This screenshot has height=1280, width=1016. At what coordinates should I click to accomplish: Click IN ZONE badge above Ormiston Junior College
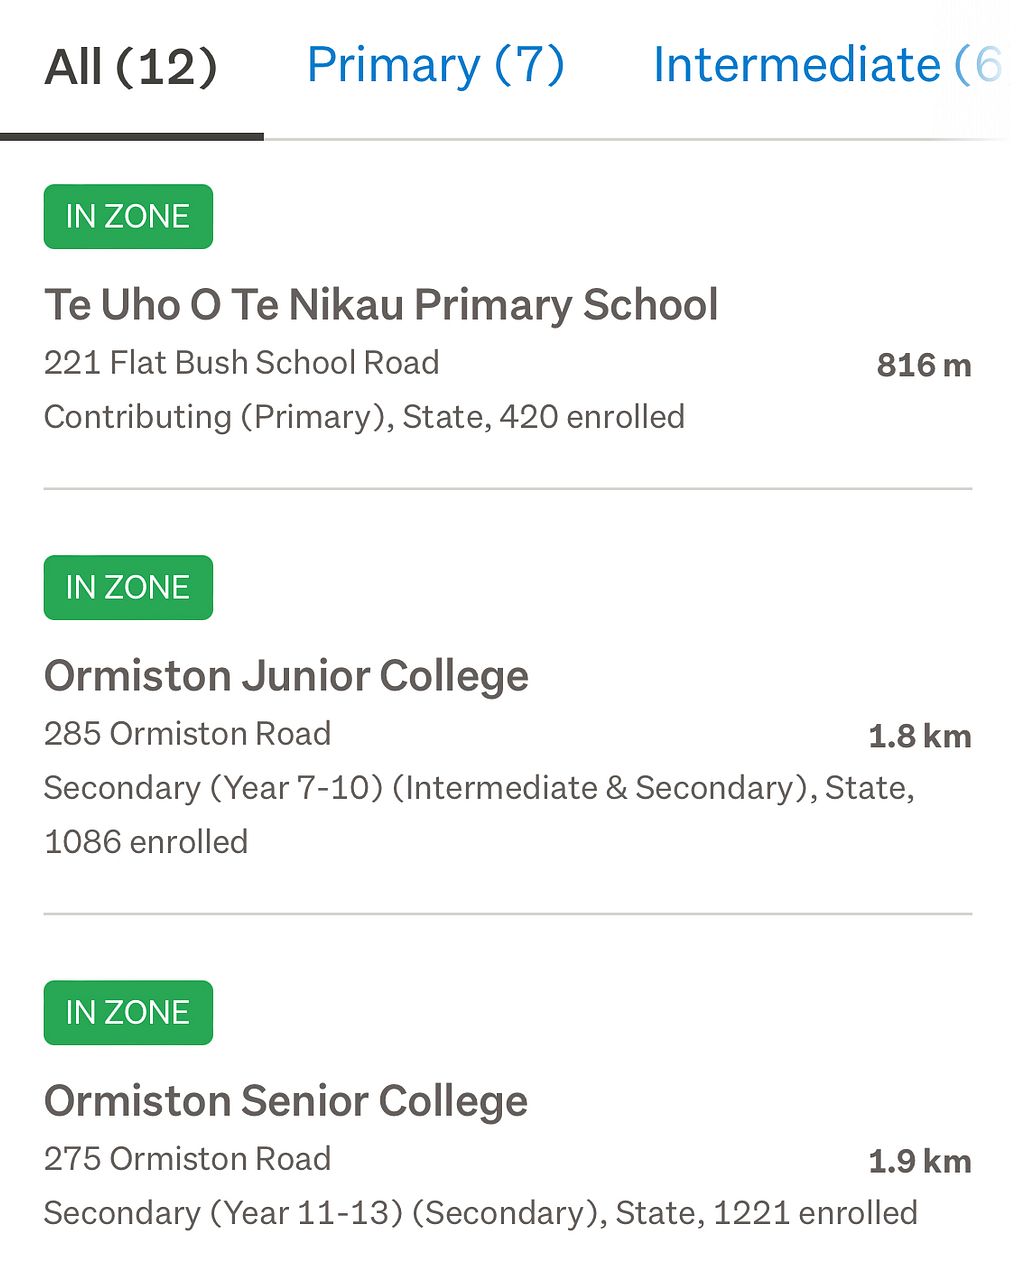point(128,587)
